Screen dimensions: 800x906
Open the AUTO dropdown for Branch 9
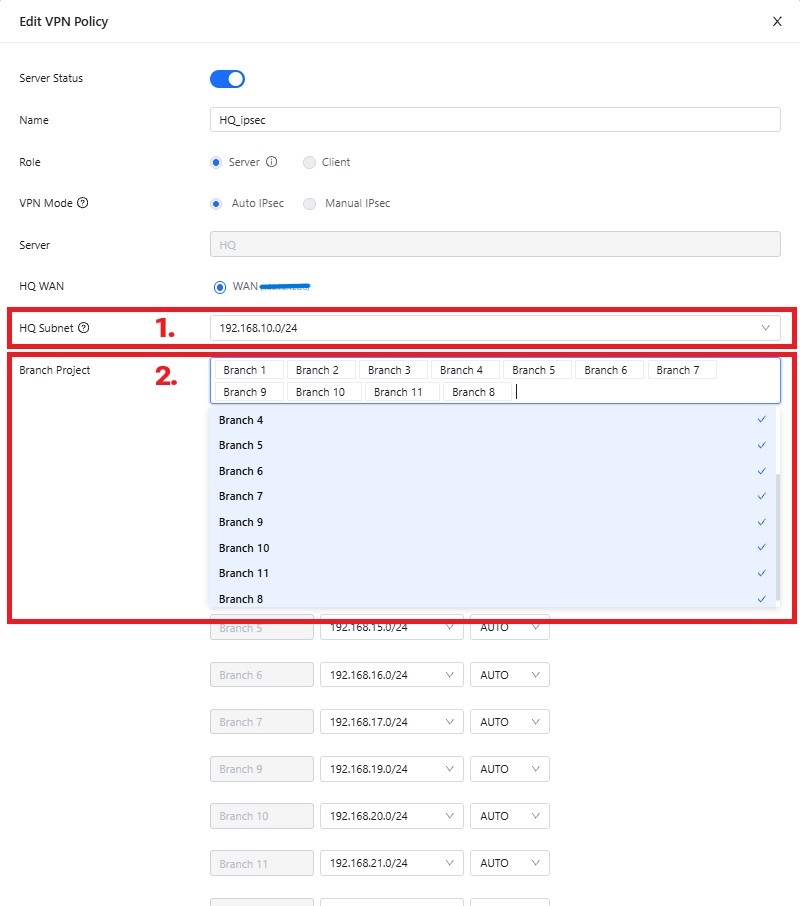click(509, 769)
